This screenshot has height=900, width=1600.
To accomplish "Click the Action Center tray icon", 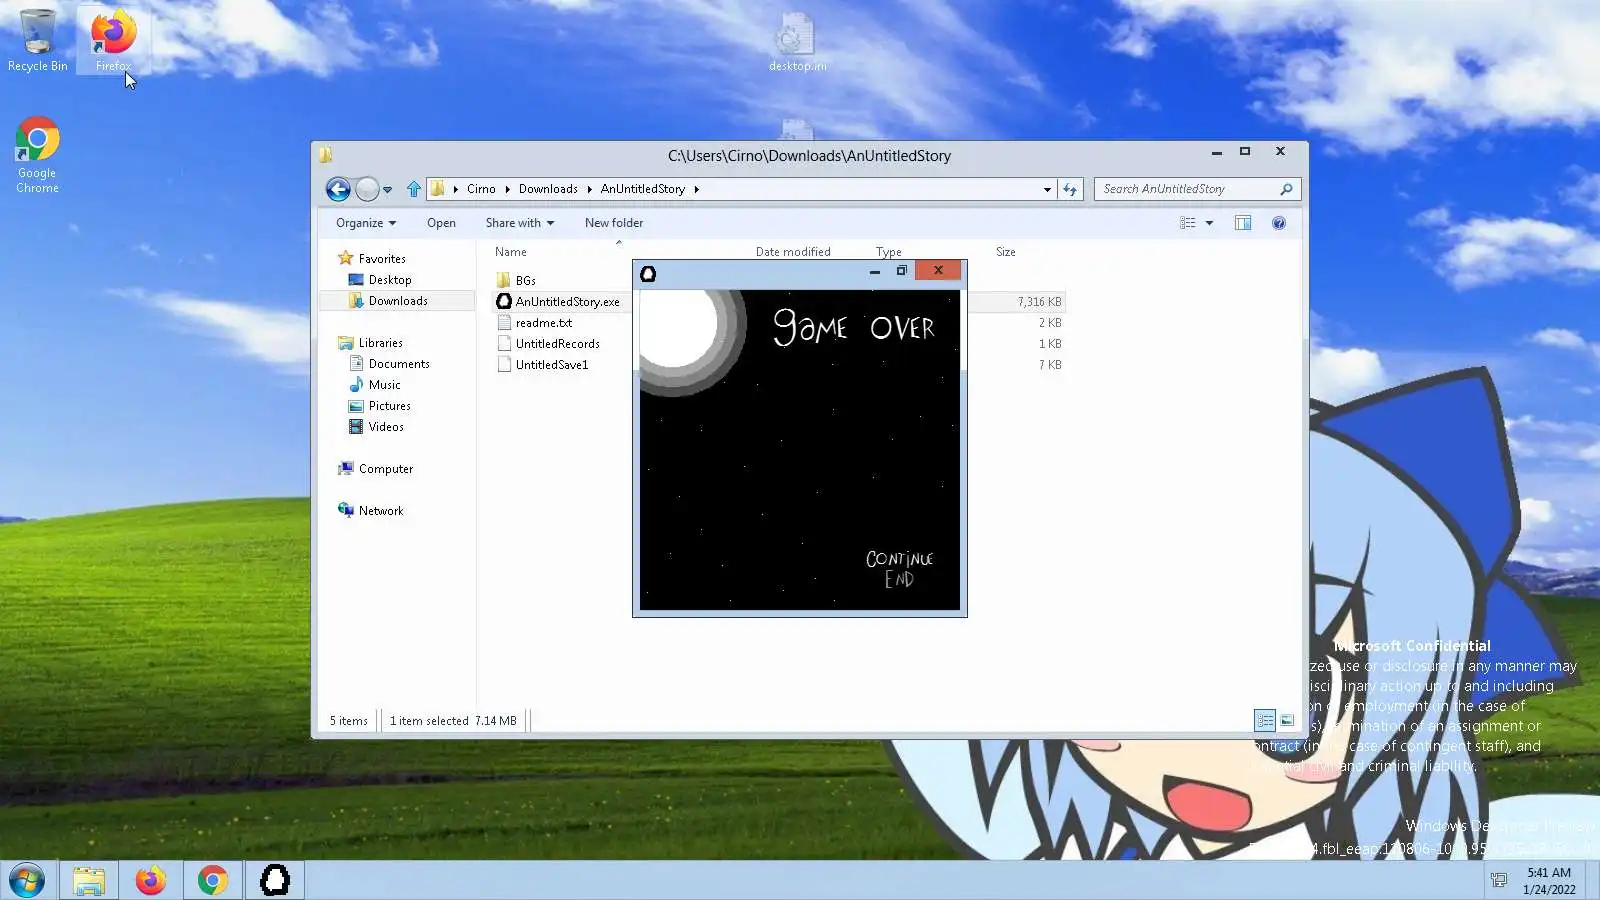I will coord(1499,881).
